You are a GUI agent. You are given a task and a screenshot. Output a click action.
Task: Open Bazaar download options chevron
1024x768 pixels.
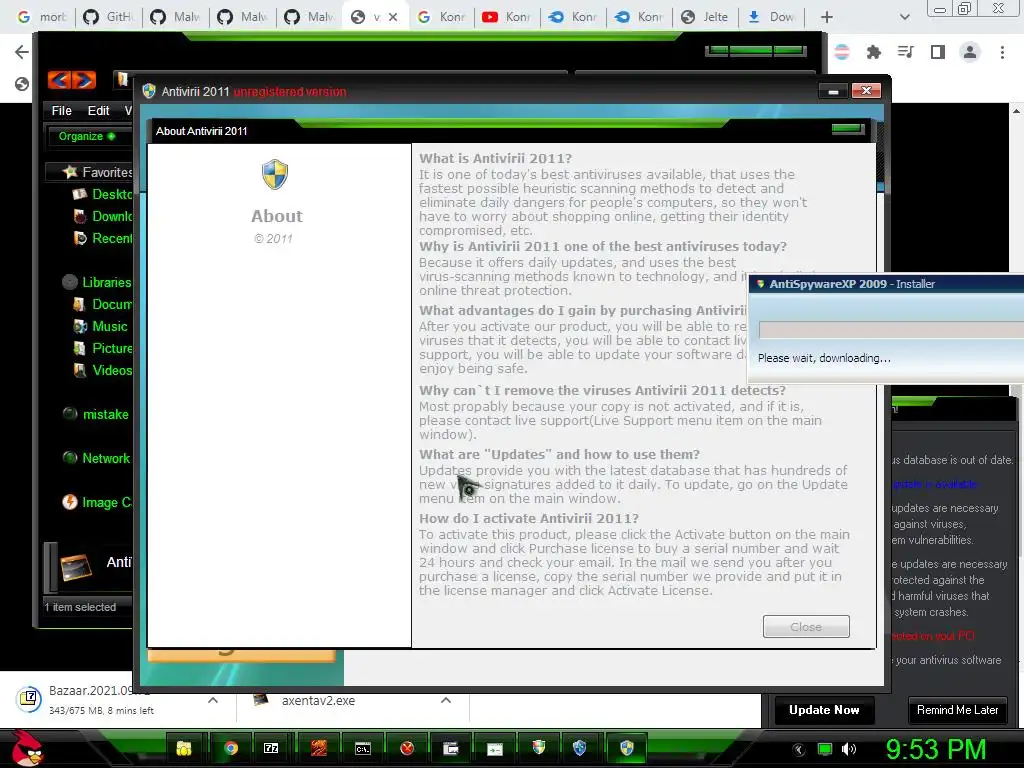click(x=213, y=700)
